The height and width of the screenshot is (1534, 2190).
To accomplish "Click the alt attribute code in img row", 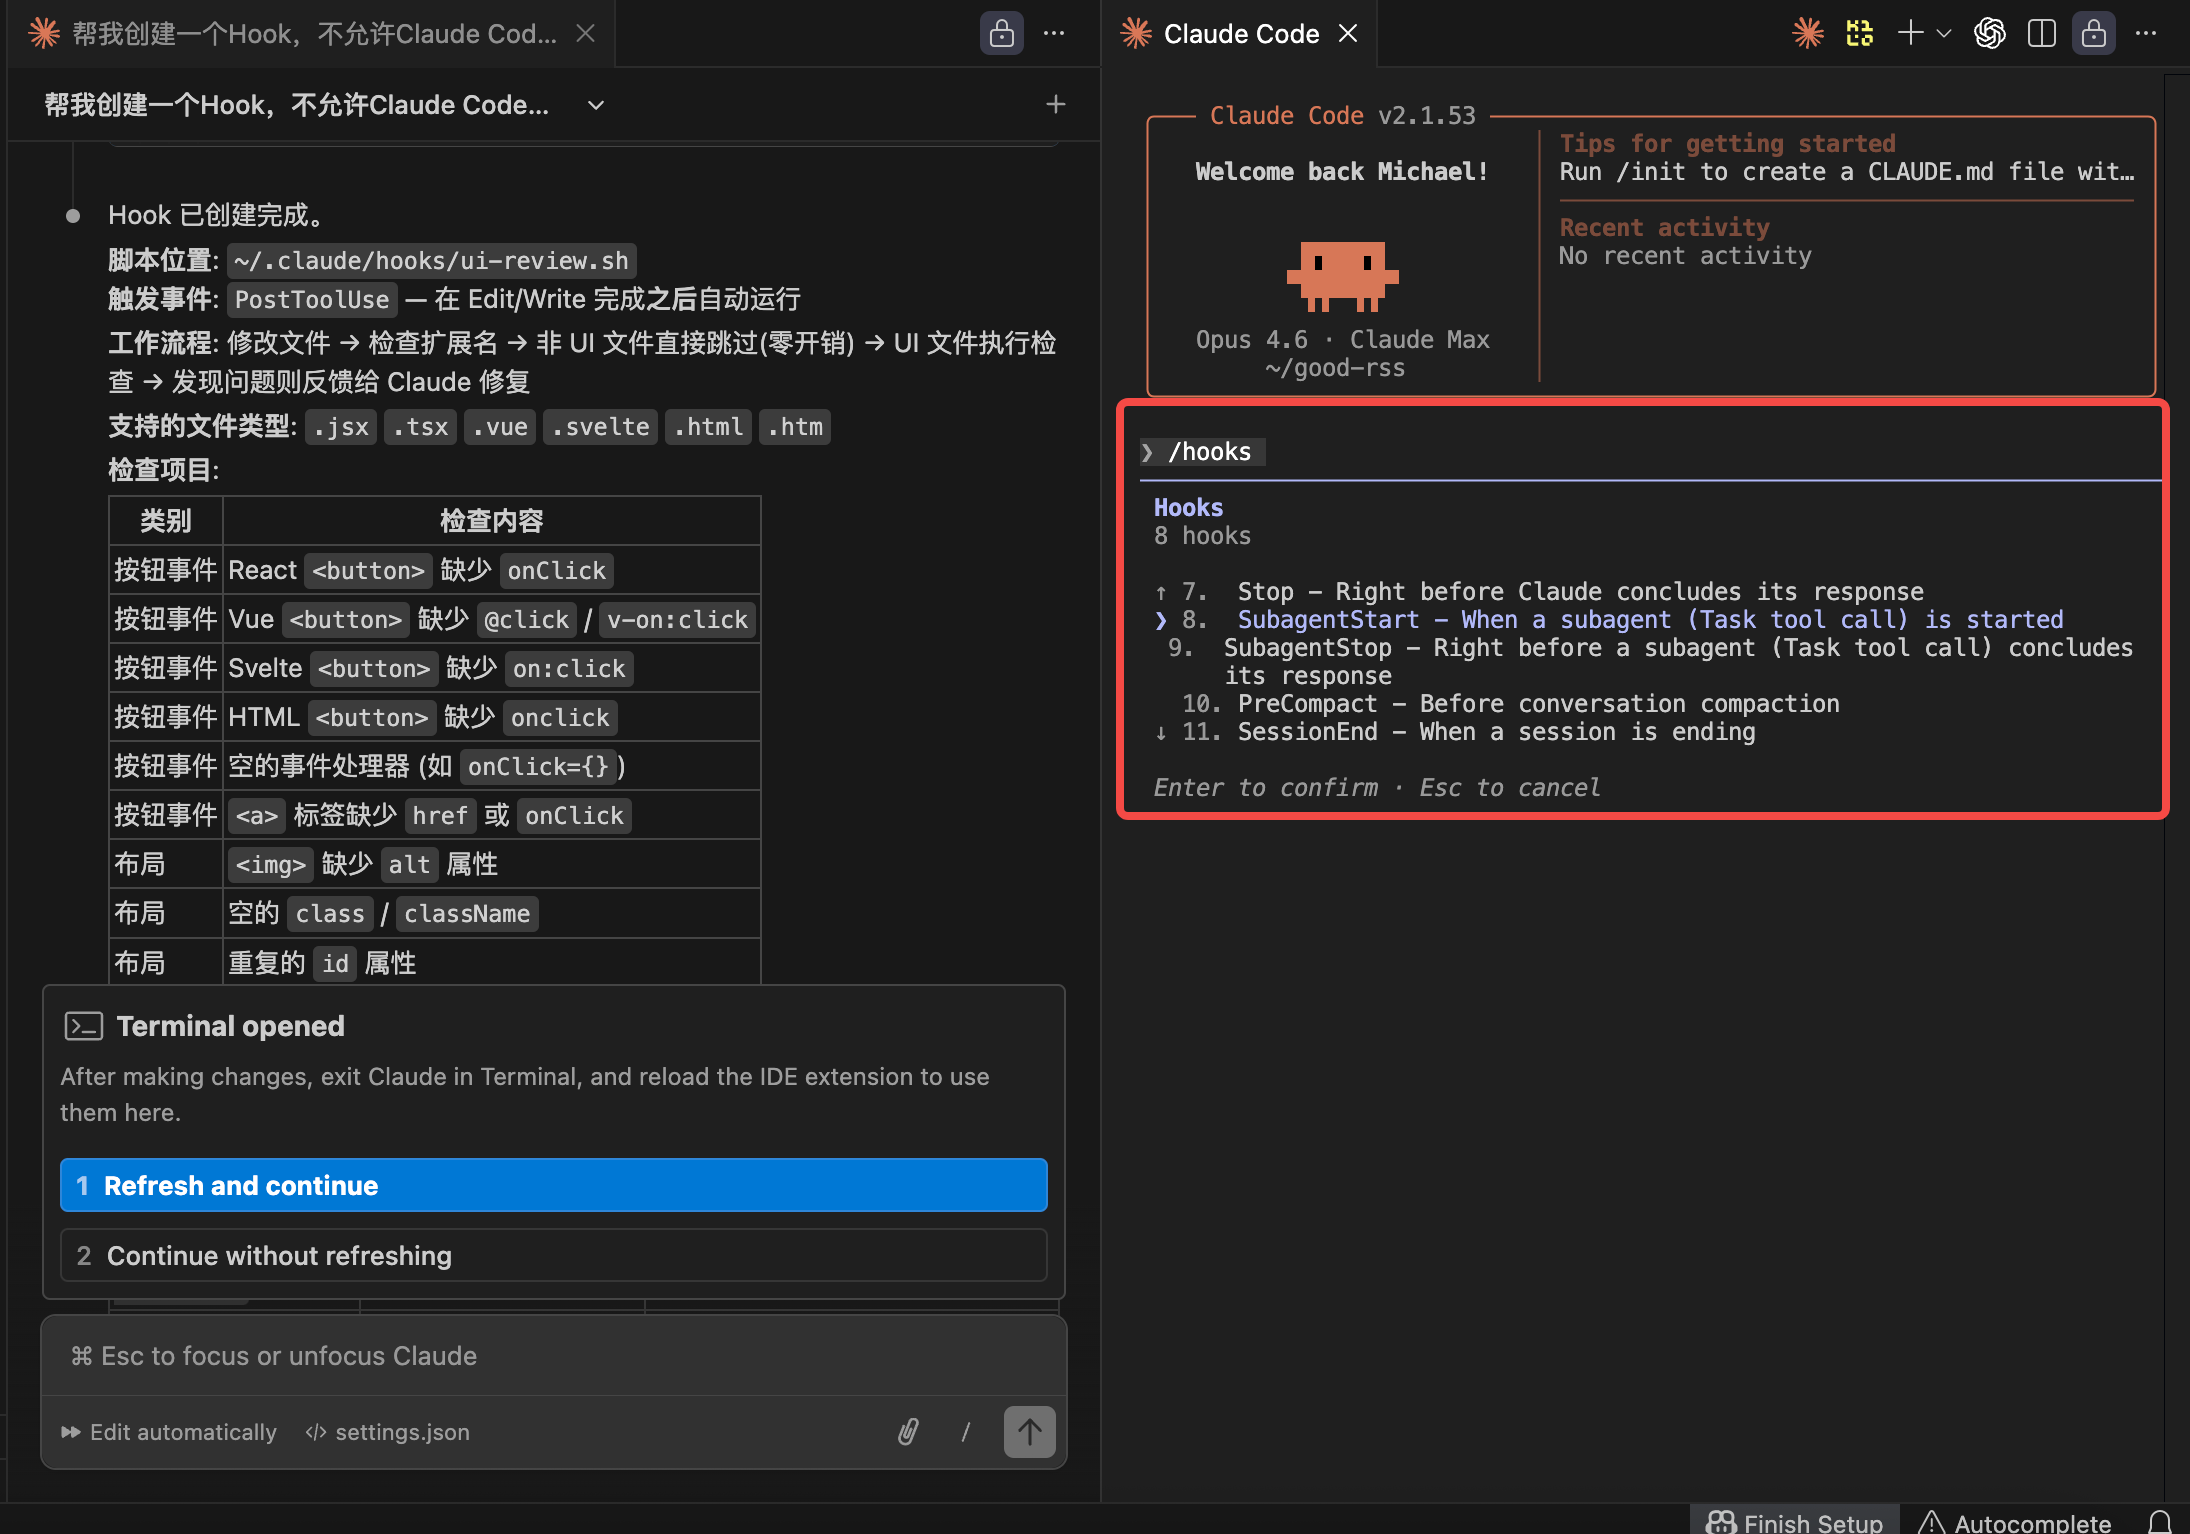I will (x=409, y=865).
